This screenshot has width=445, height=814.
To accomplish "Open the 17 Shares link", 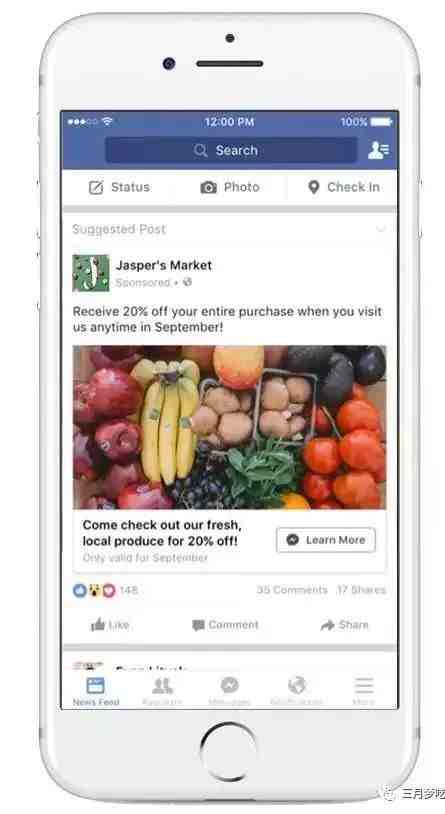I will [x=361, y=590].
